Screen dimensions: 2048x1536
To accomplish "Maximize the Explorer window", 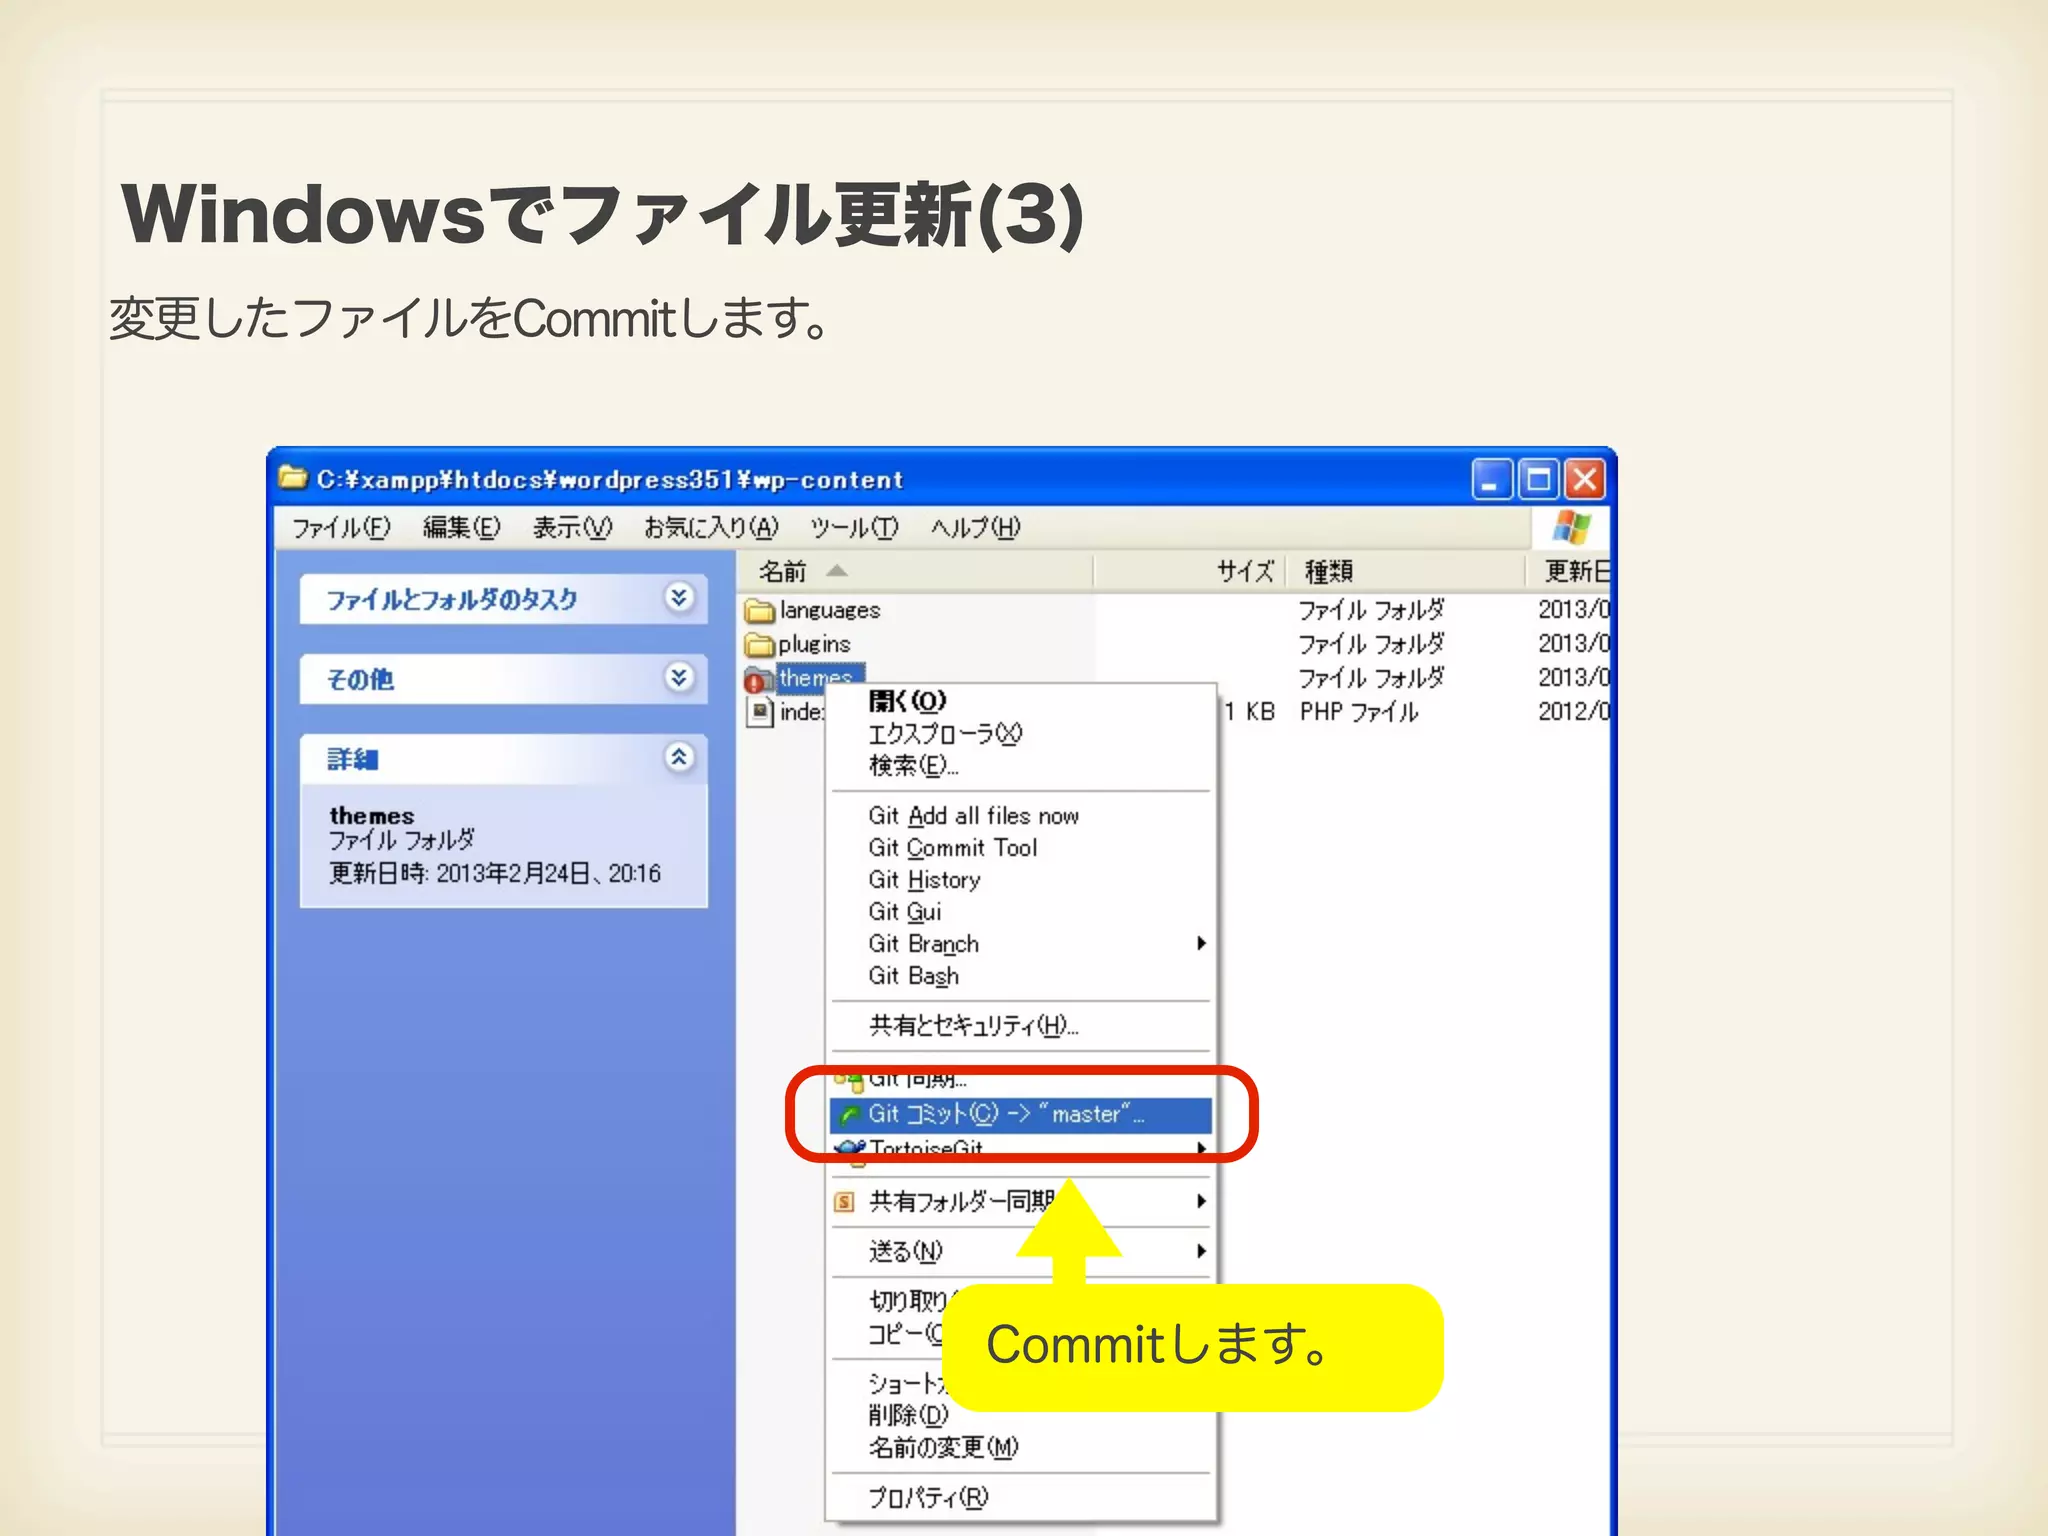I will 1537,480.
